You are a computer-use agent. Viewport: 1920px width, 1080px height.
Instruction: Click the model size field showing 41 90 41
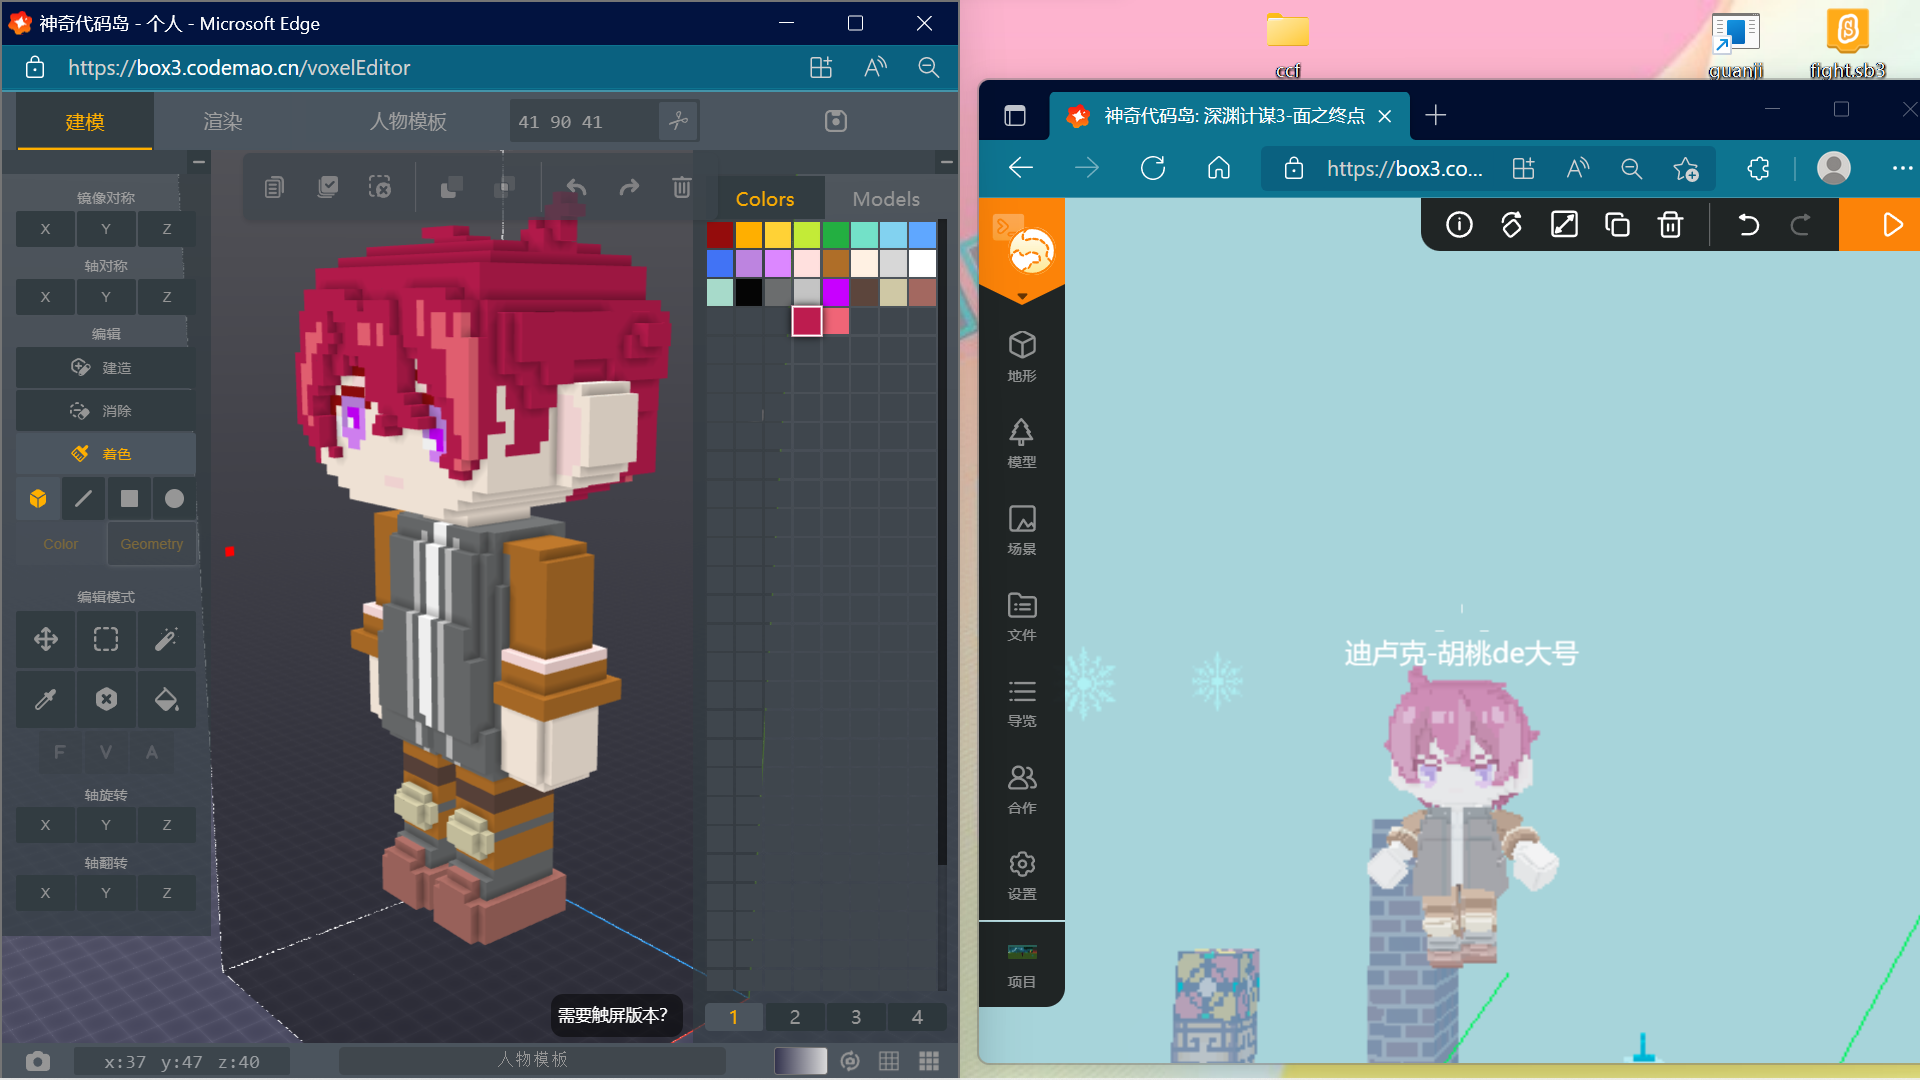[x=584, y=121]
